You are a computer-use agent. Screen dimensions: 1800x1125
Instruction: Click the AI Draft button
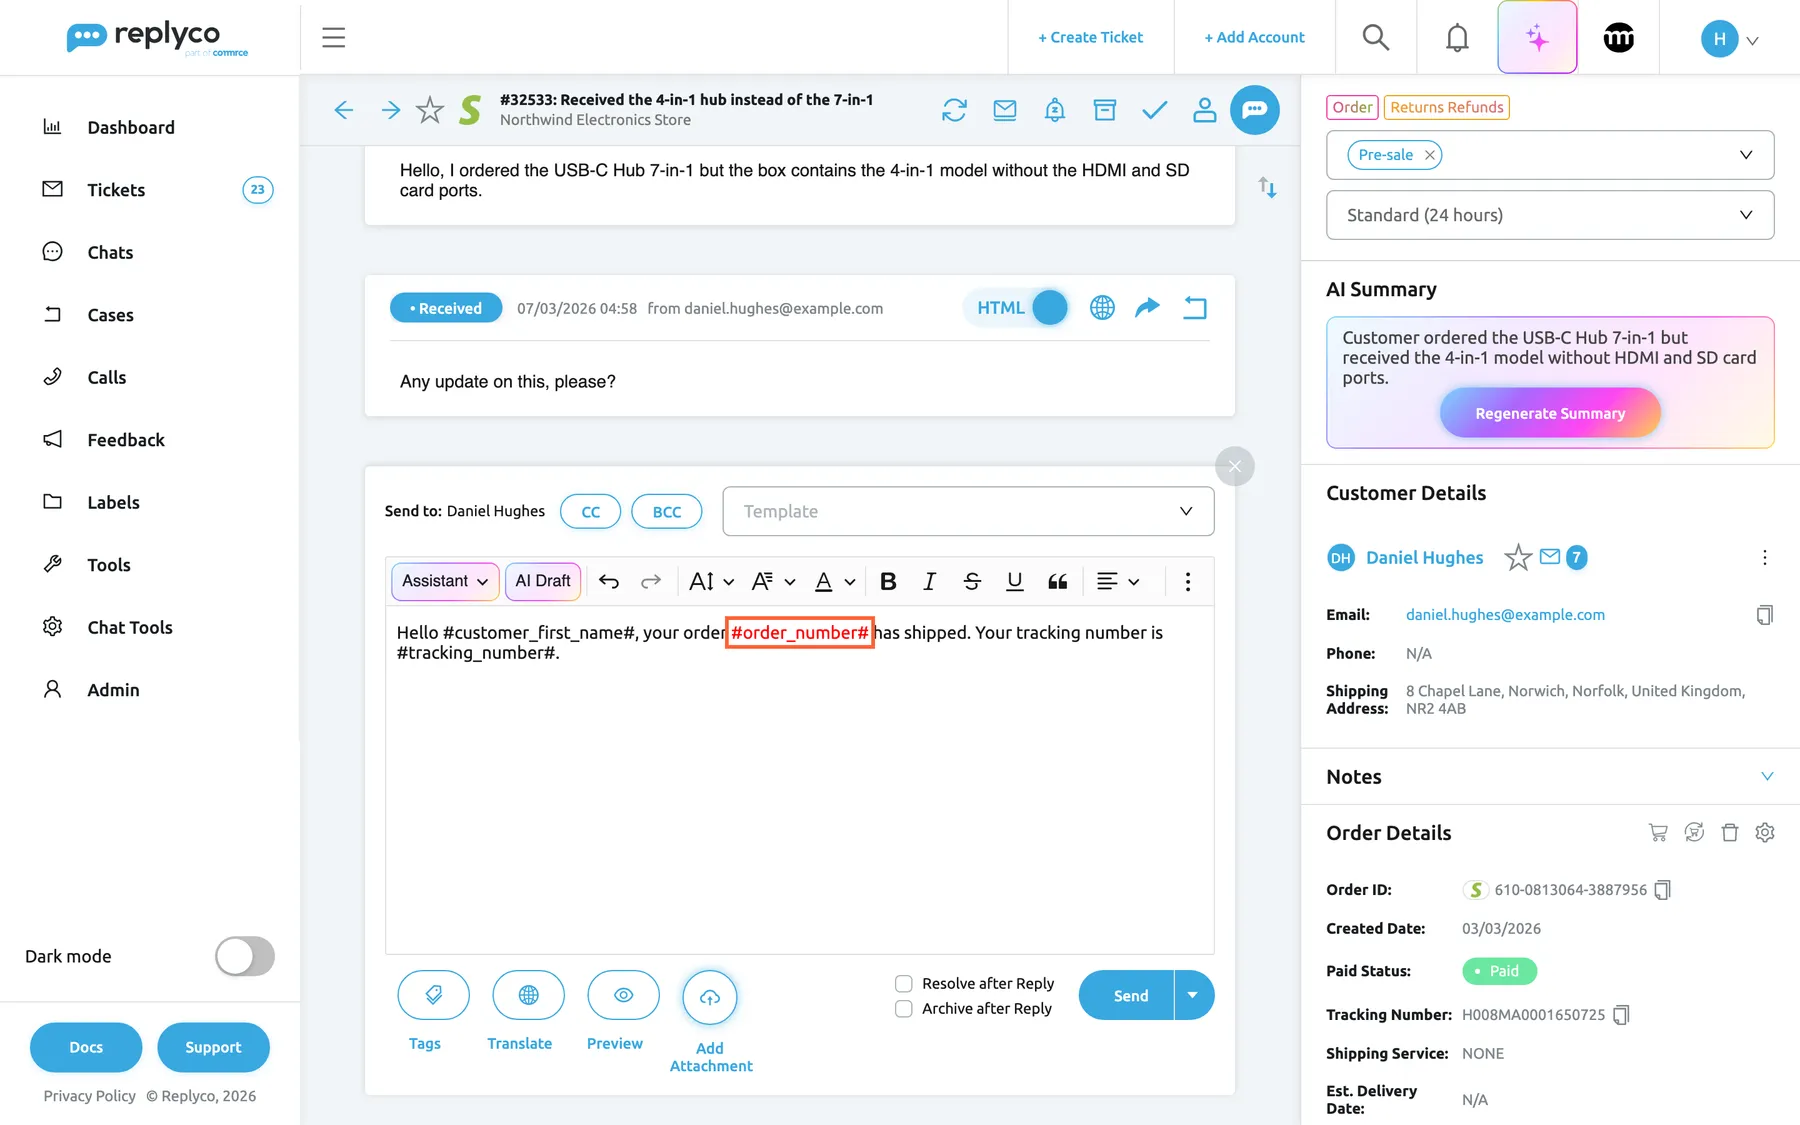coord(543,581)
